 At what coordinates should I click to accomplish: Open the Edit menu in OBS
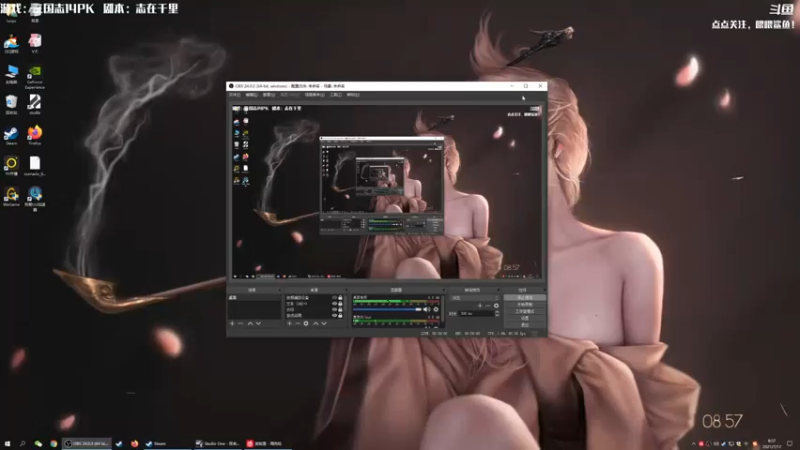251,94
